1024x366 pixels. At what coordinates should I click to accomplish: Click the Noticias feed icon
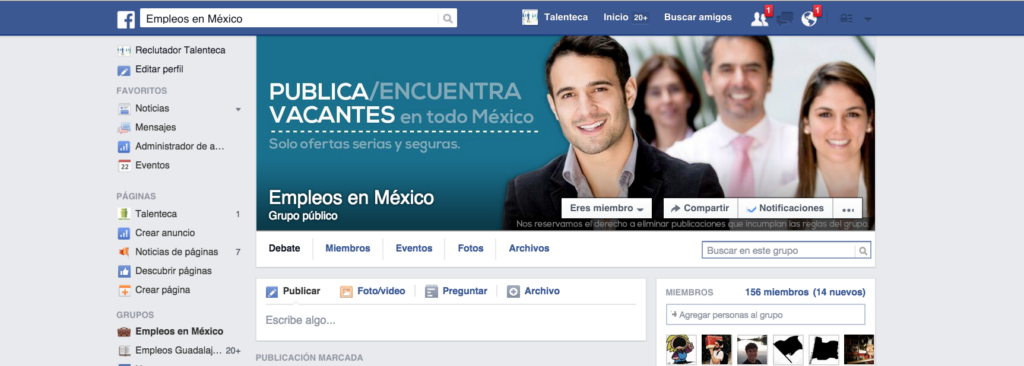click(x=124, y=108)
